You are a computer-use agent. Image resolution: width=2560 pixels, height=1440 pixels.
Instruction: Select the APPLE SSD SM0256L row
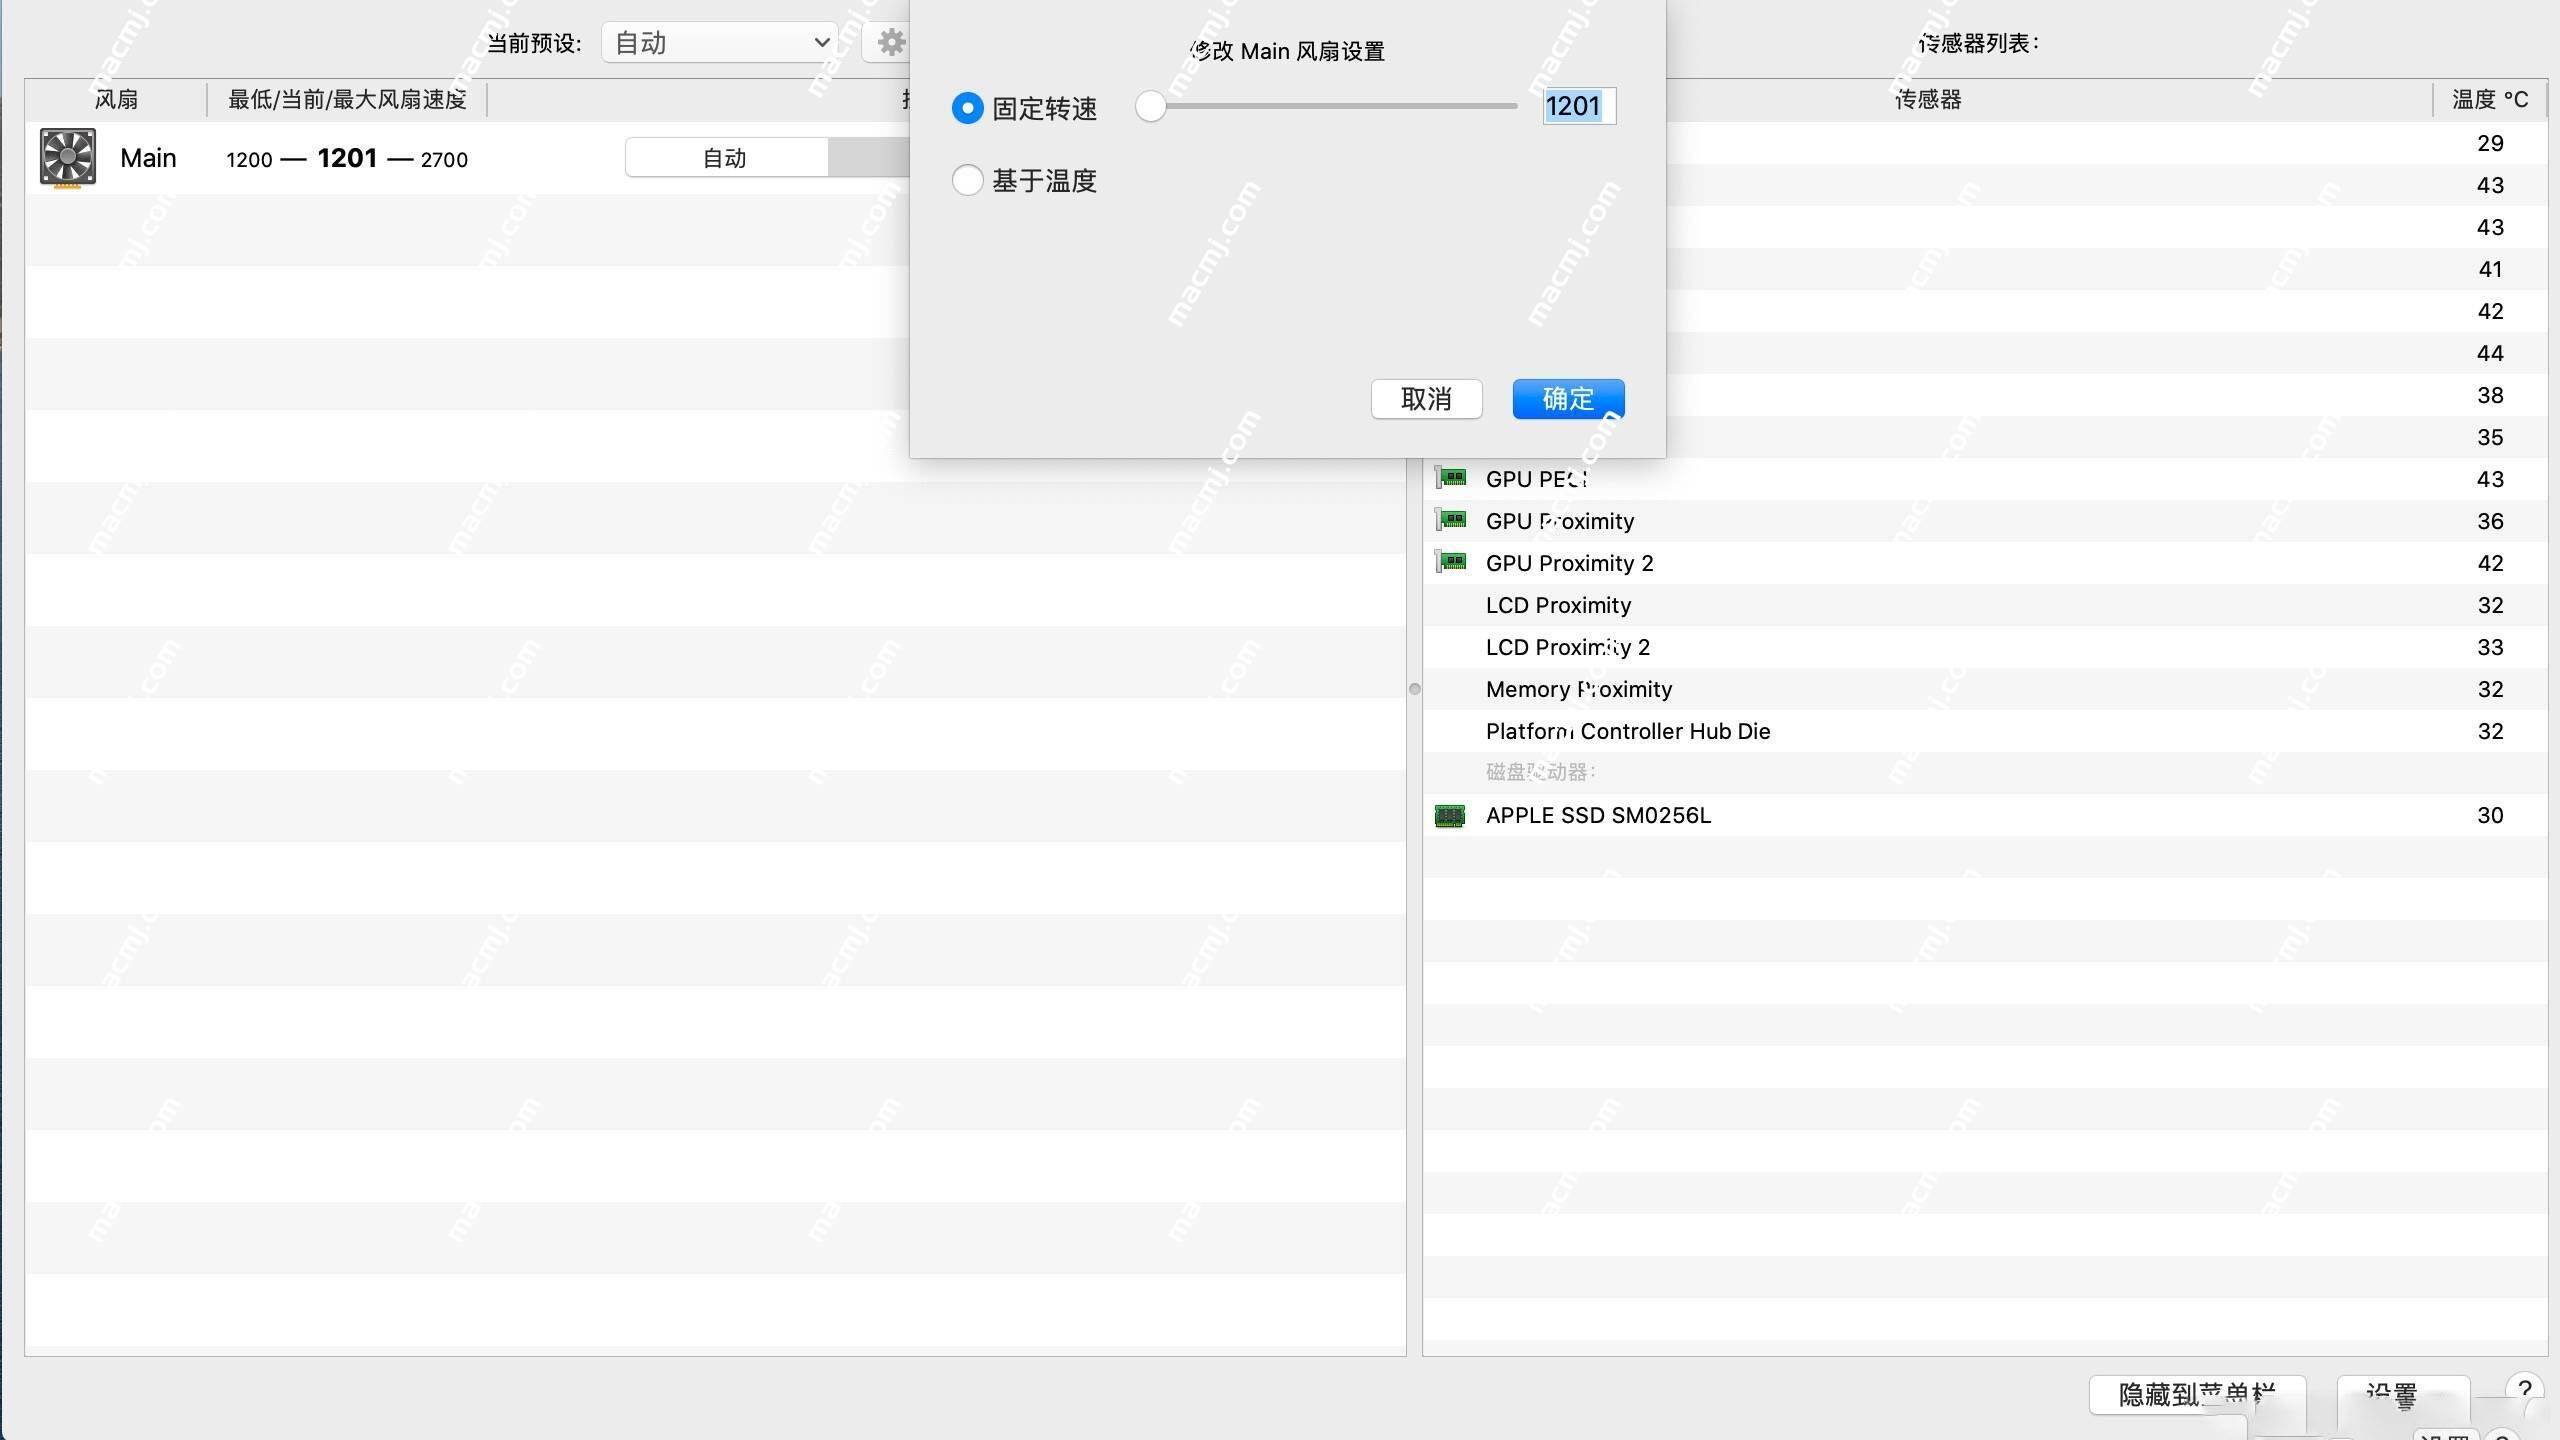[1985, 815]
